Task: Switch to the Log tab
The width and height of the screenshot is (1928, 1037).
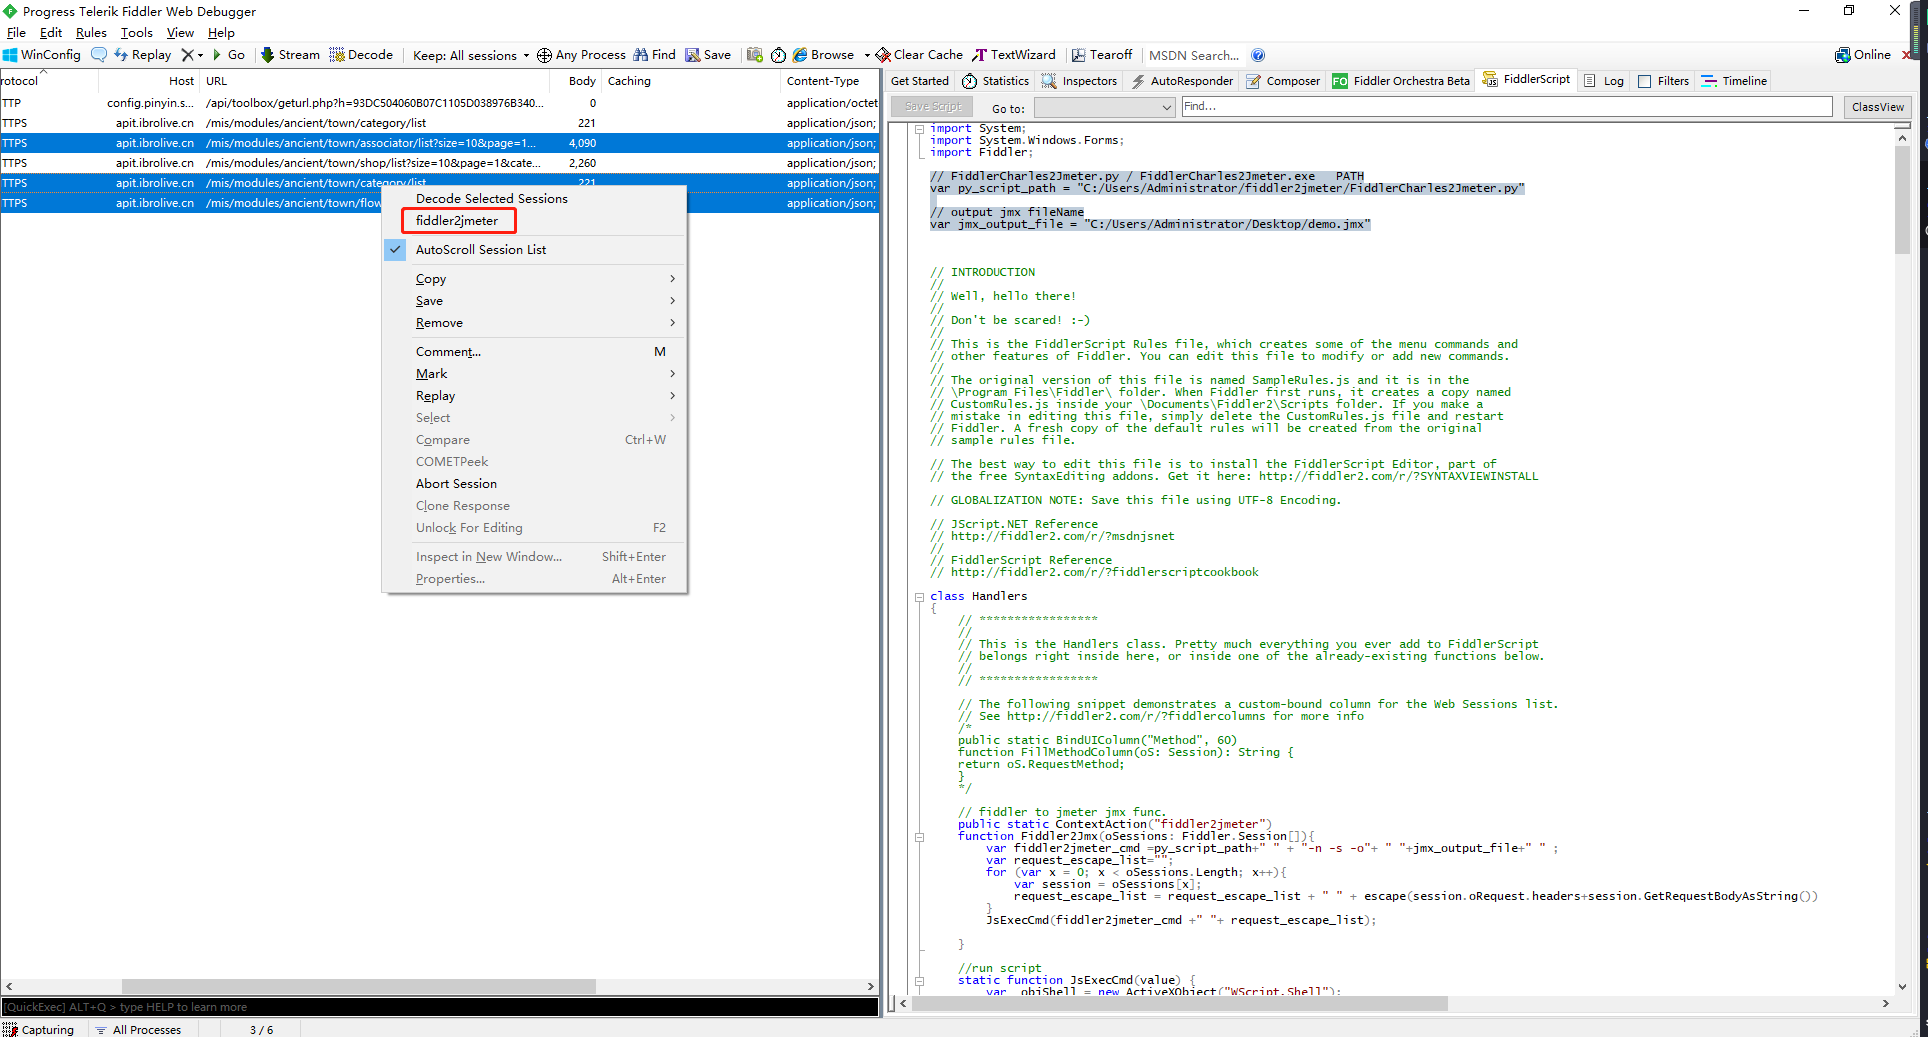Action: pyautogui.click(x=1604, y=81)
